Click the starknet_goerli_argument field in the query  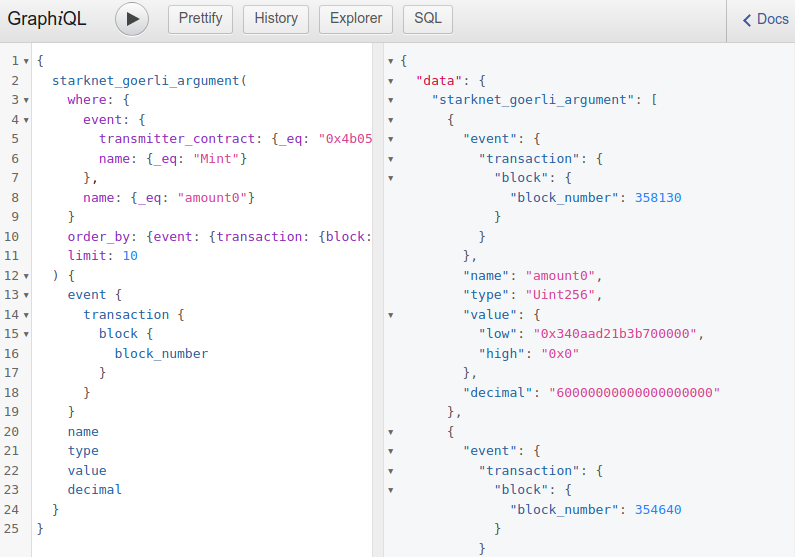point(145,81)
